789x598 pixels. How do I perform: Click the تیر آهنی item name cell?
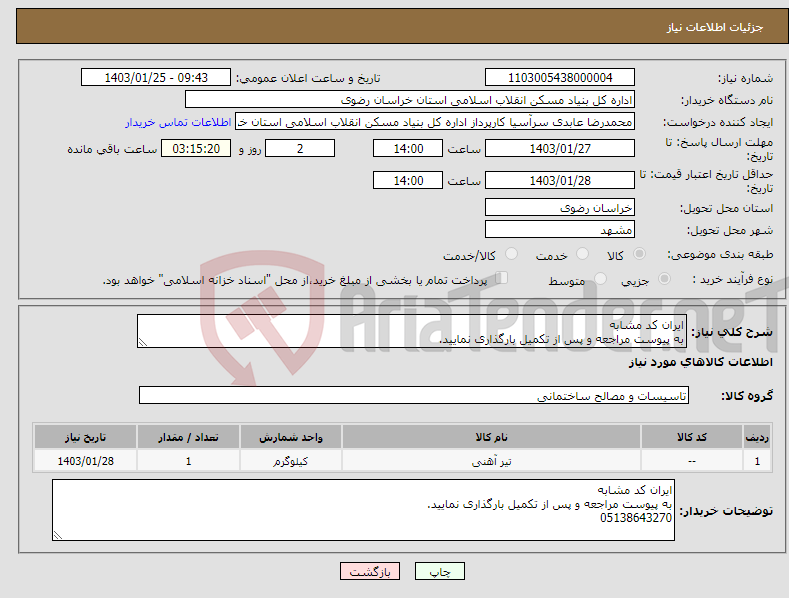491,461
